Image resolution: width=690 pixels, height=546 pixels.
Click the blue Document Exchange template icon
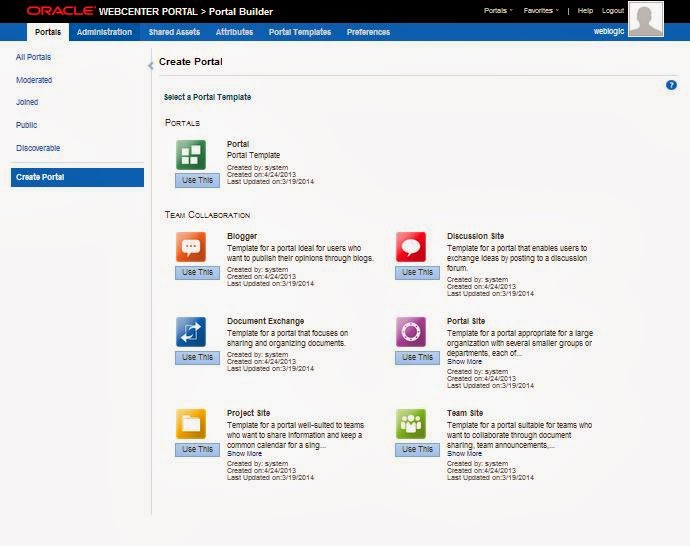[x=191, y=332]
